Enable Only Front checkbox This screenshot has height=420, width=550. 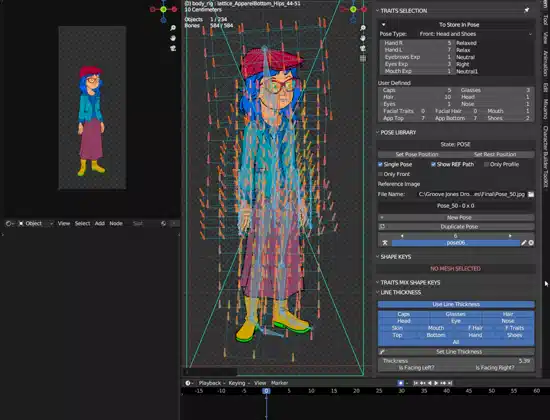tap(380, 174)
